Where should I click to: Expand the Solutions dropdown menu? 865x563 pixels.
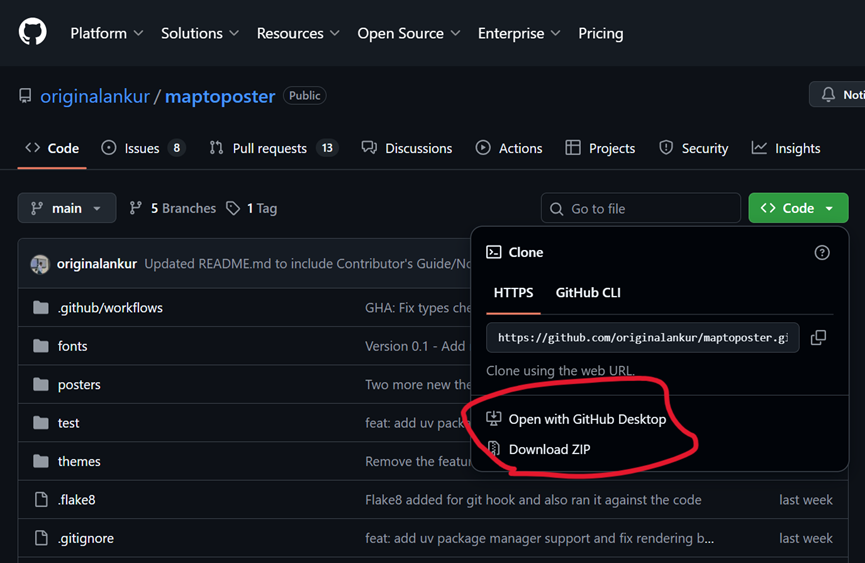pos(200,33)
